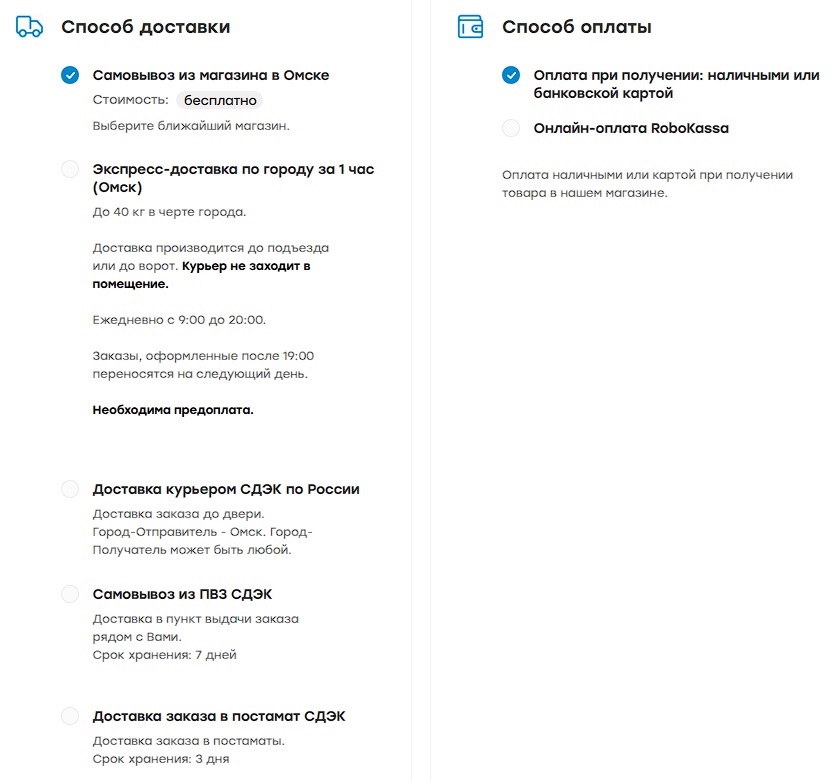This screenshot has width=836, height=781.
Task: Click the 'Выберите ближайший магазин' text
Action: pos(191,126)
